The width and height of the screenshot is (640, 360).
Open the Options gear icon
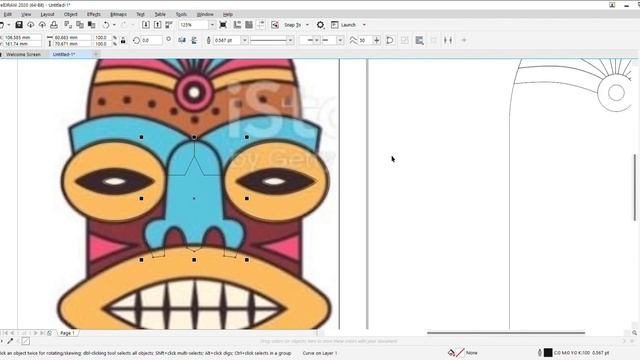(x=320, y=25)
